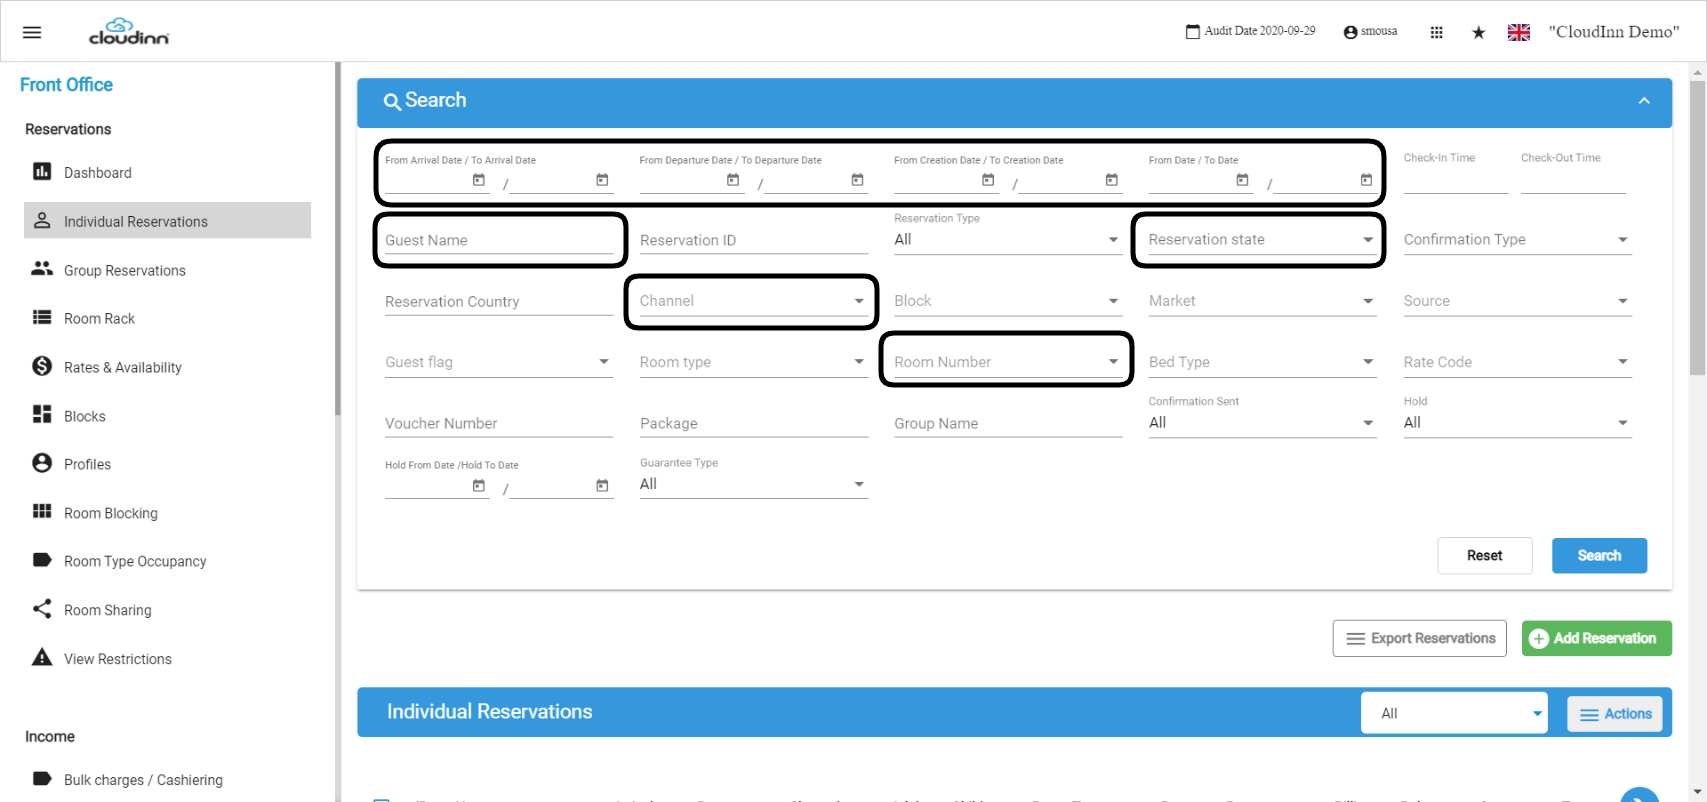1707x802 pixels.
Task: Expand Guarantee Type dropdown
Action: coord(753,484)
